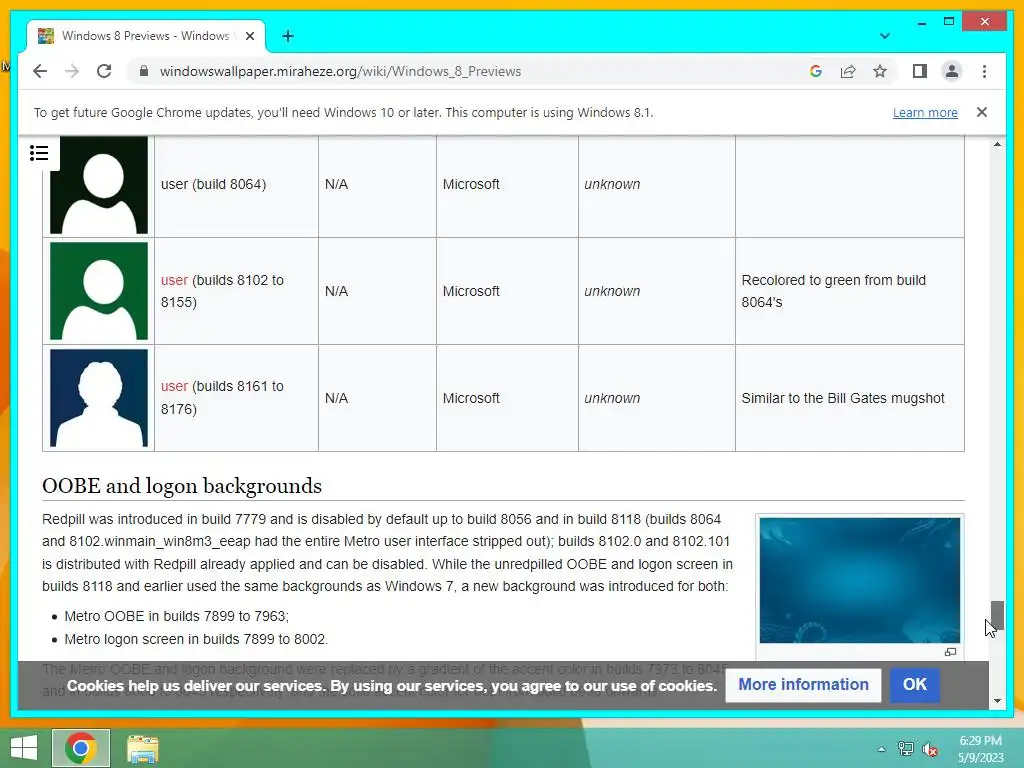
Task: Open the Windows Start button
Action: [24, 748]
